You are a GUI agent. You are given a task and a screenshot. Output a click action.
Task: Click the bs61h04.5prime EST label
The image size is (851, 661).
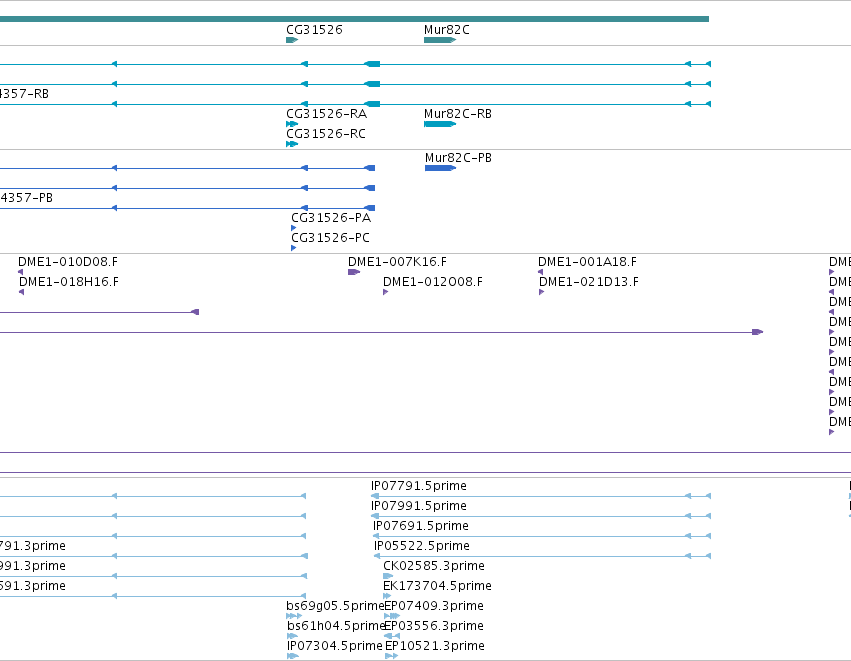[336, 626]
